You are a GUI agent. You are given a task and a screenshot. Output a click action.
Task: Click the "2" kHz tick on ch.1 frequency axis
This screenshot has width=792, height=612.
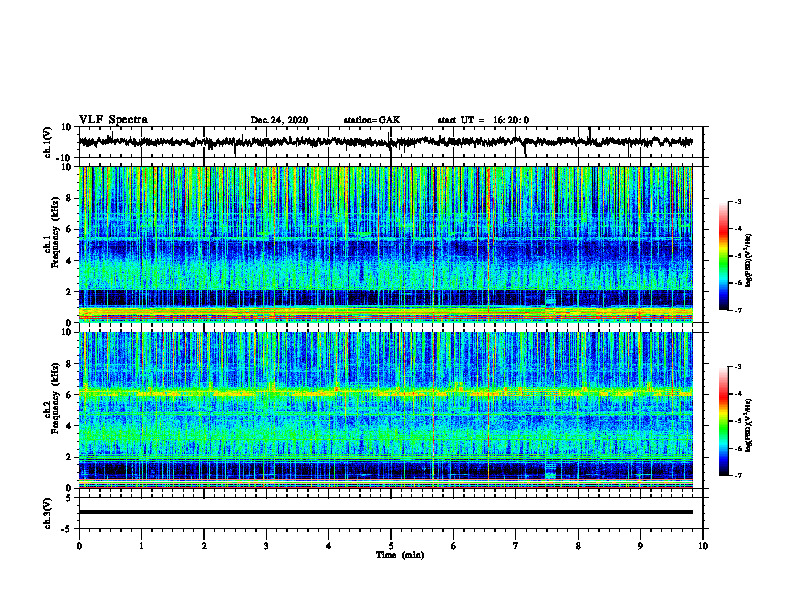[69, 291]
